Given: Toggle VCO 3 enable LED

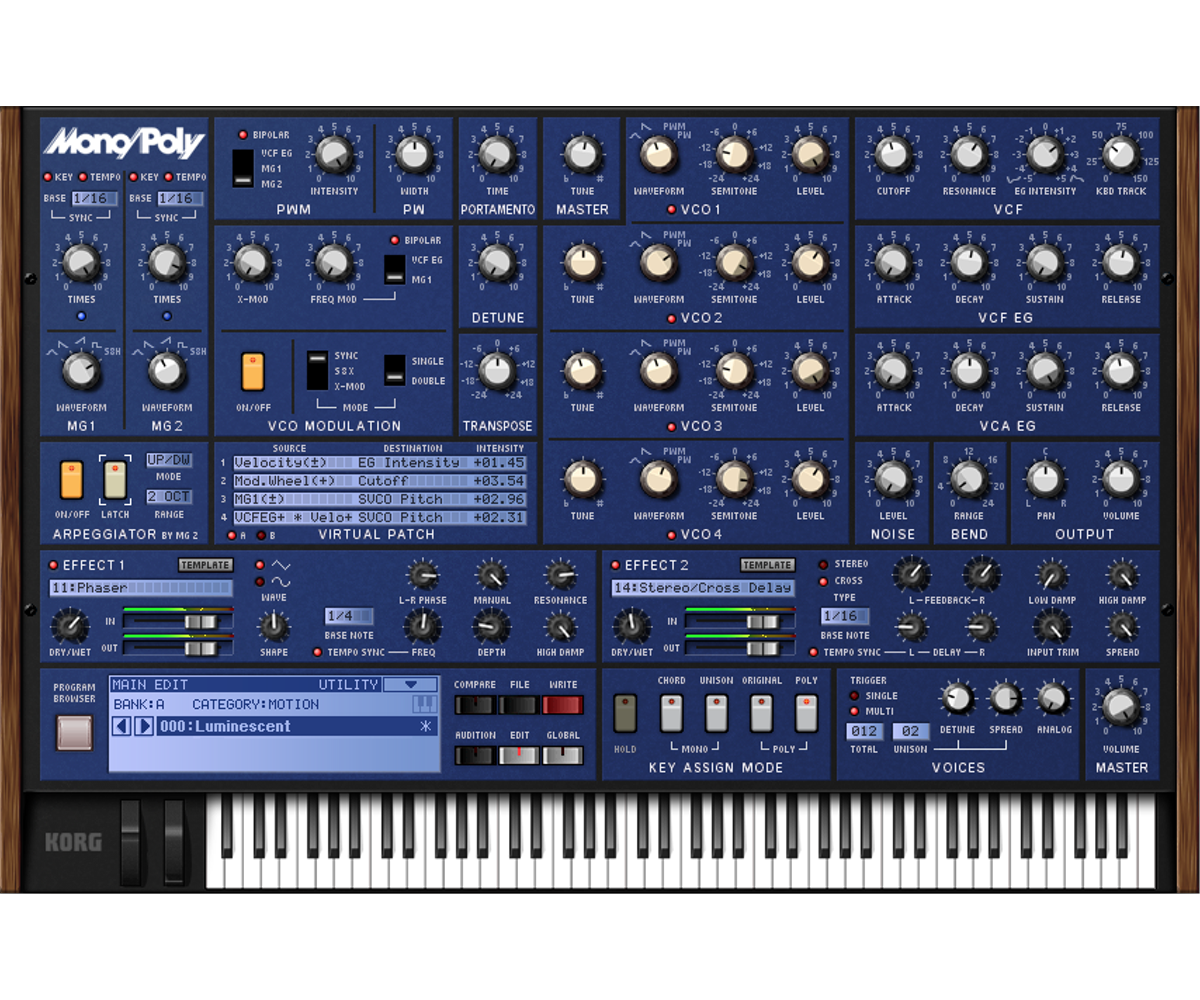Looking at the screenshot, I should pyautogui.click(x=672, y=427).
